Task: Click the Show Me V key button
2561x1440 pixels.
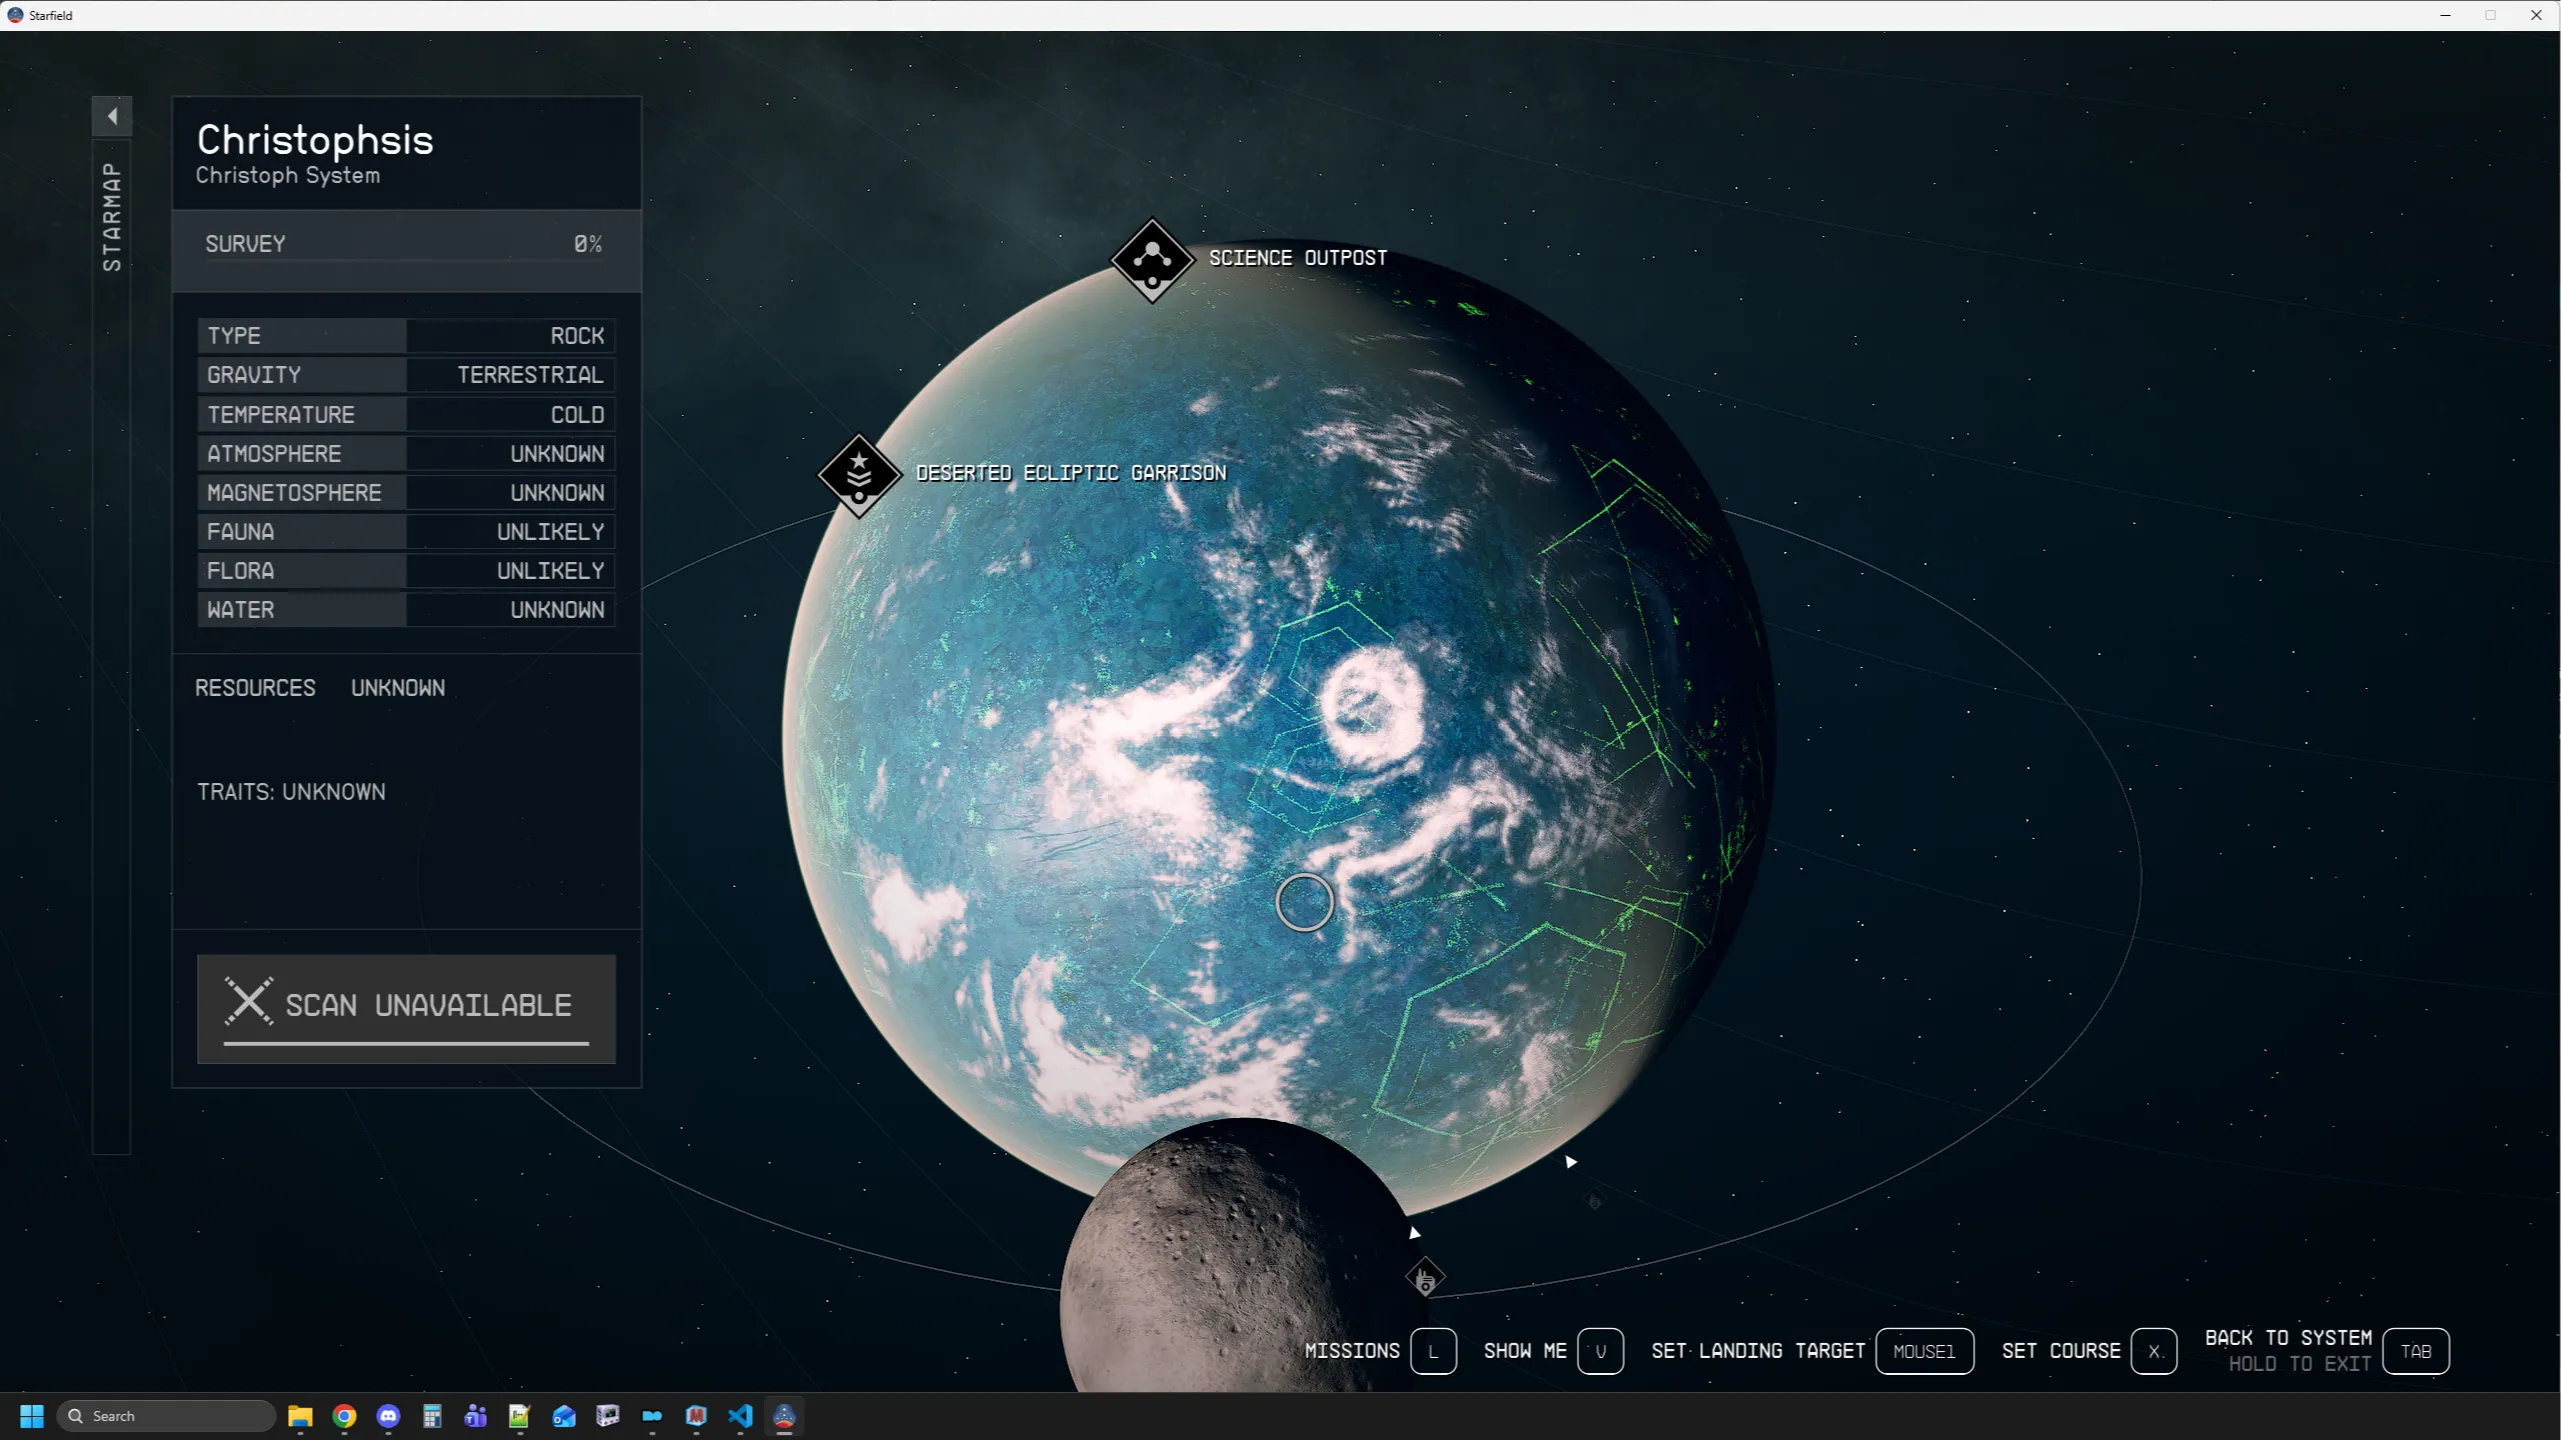Action: point(1600,1351)
